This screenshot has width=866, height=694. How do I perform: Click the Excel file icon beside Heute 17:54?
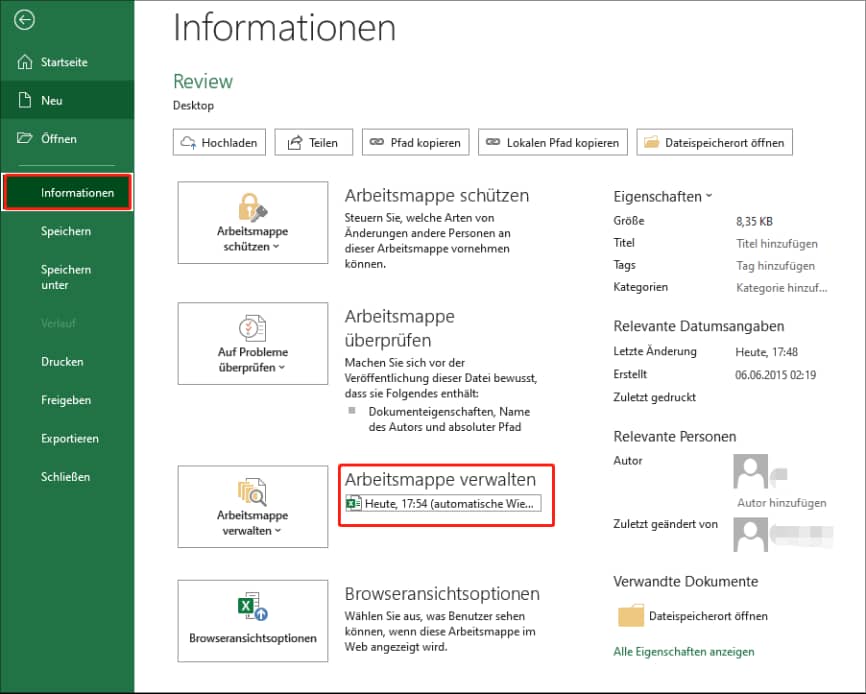click(353, 504)
